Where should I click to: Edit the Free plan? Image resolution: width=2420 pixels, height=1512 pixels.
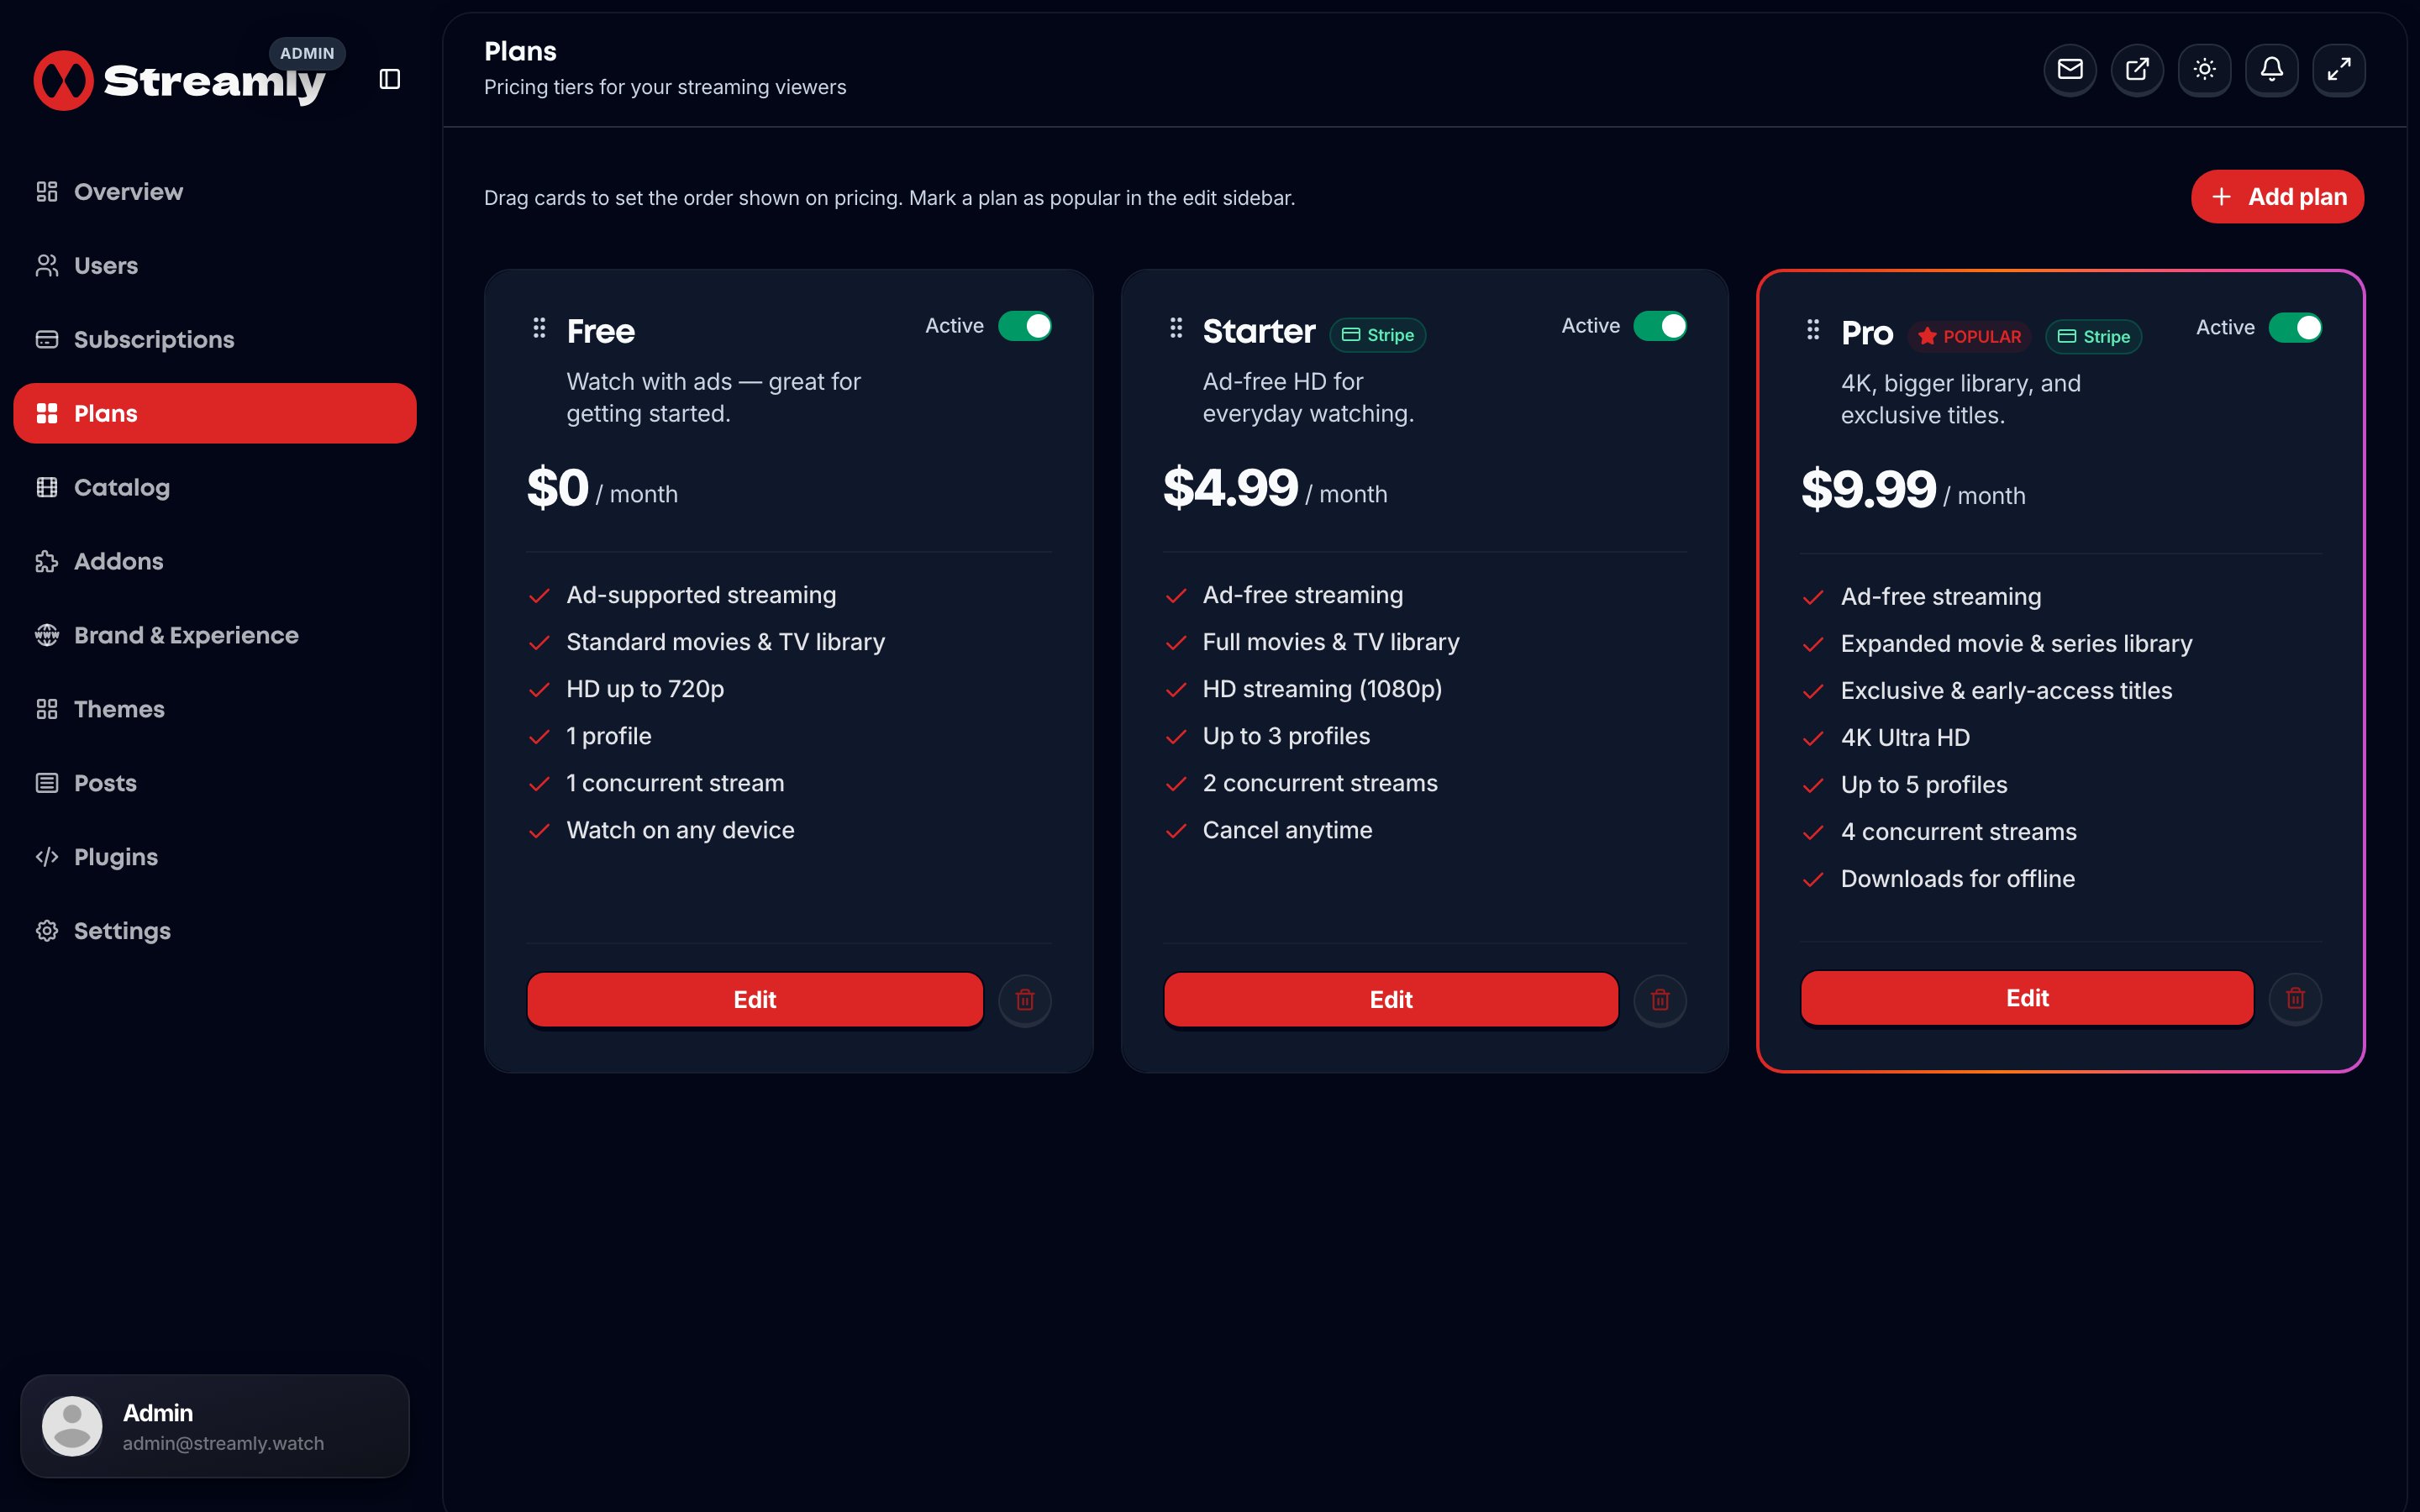pyautogui.click(x=755, y=999)
